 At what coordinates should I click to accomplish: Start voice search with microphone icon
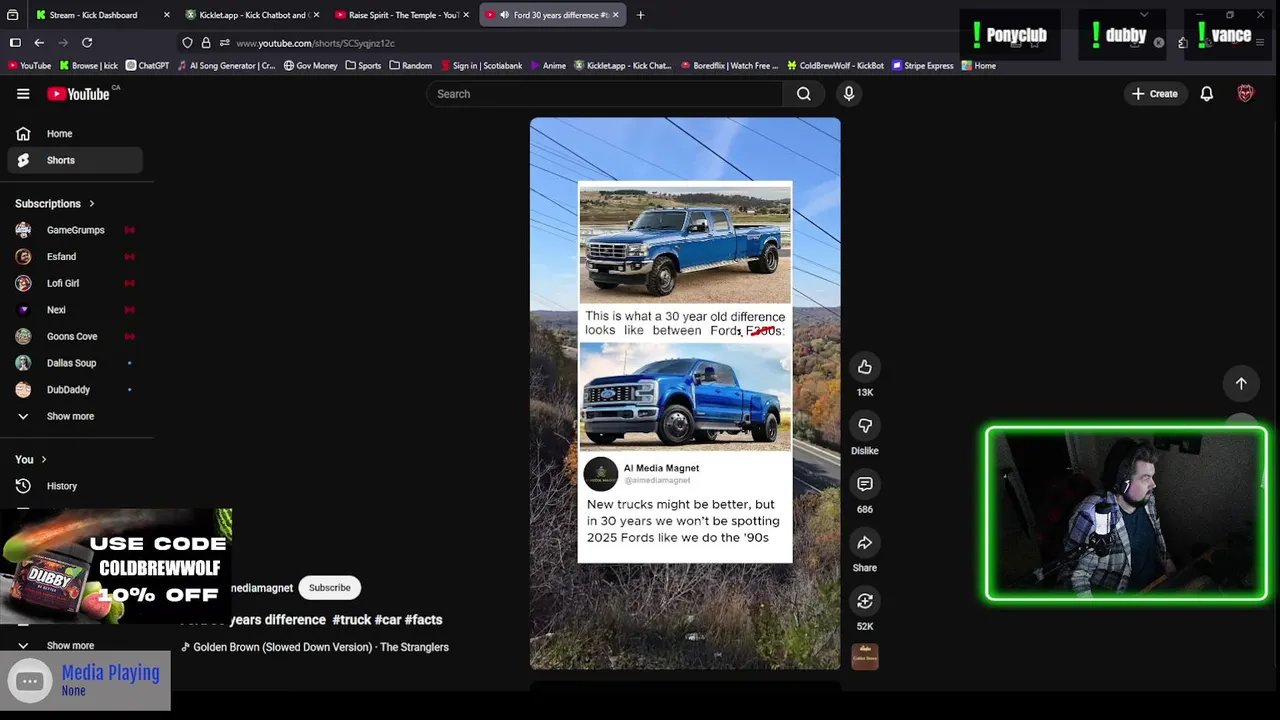point(849,94)
